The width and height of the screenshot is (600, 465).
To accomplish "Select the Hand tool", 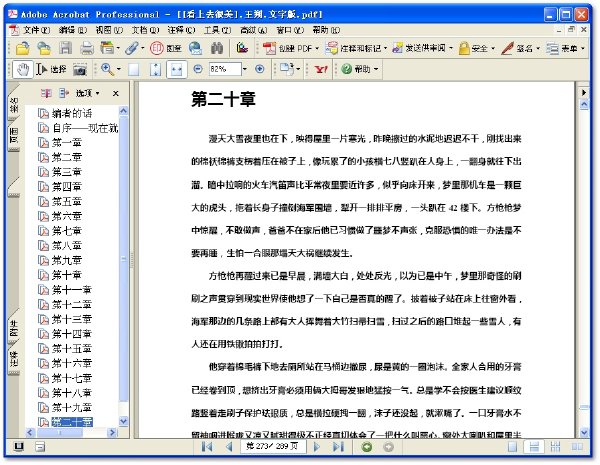I will tap(23, 70).
